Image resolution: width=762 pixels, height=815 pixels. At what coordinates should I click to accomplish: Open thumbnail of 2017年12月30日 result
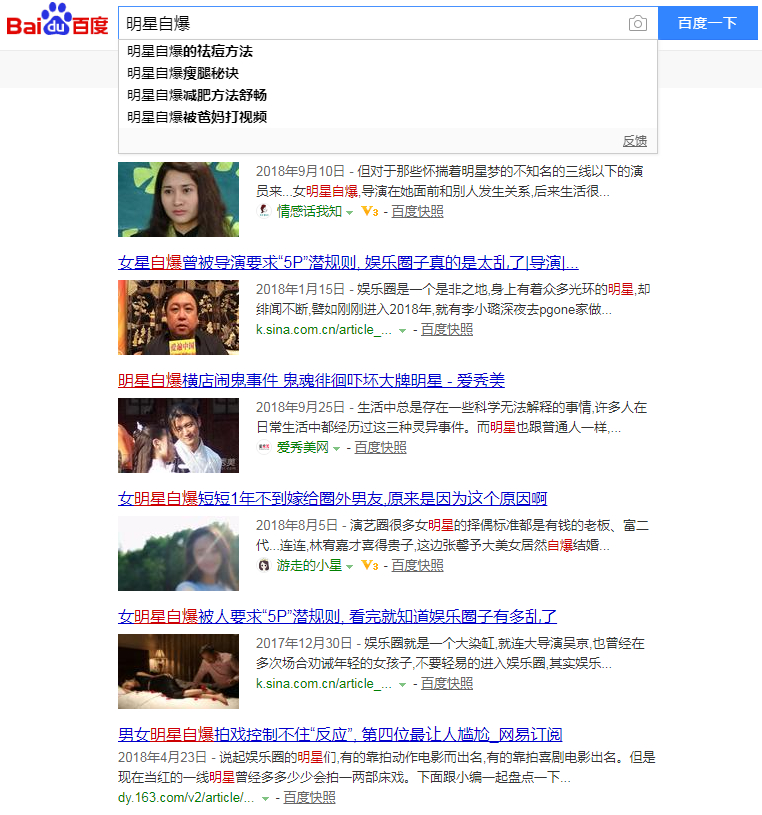(178, 672)
